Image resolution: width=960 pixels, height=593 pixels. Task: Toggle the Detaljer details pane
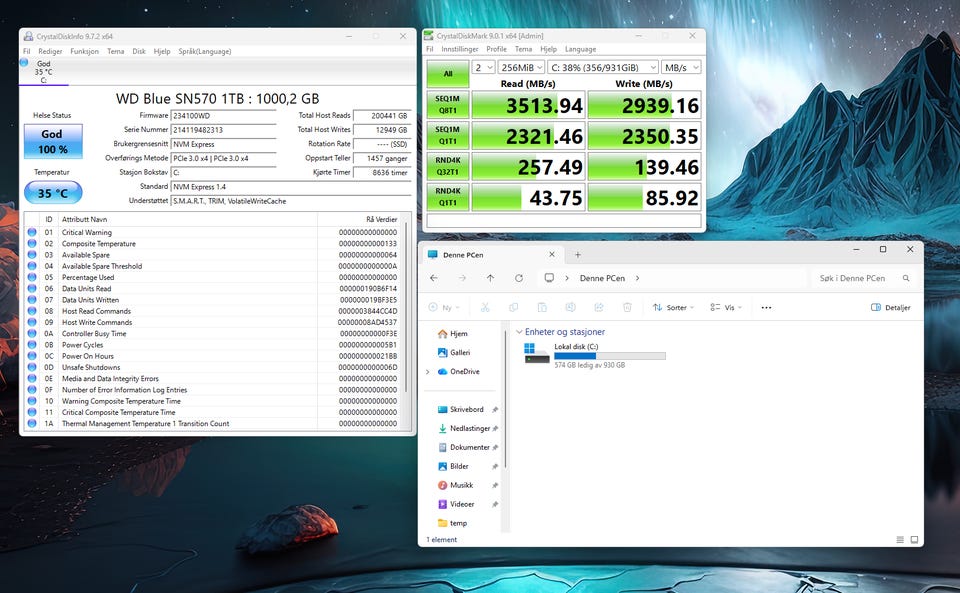tap(891, 307)
